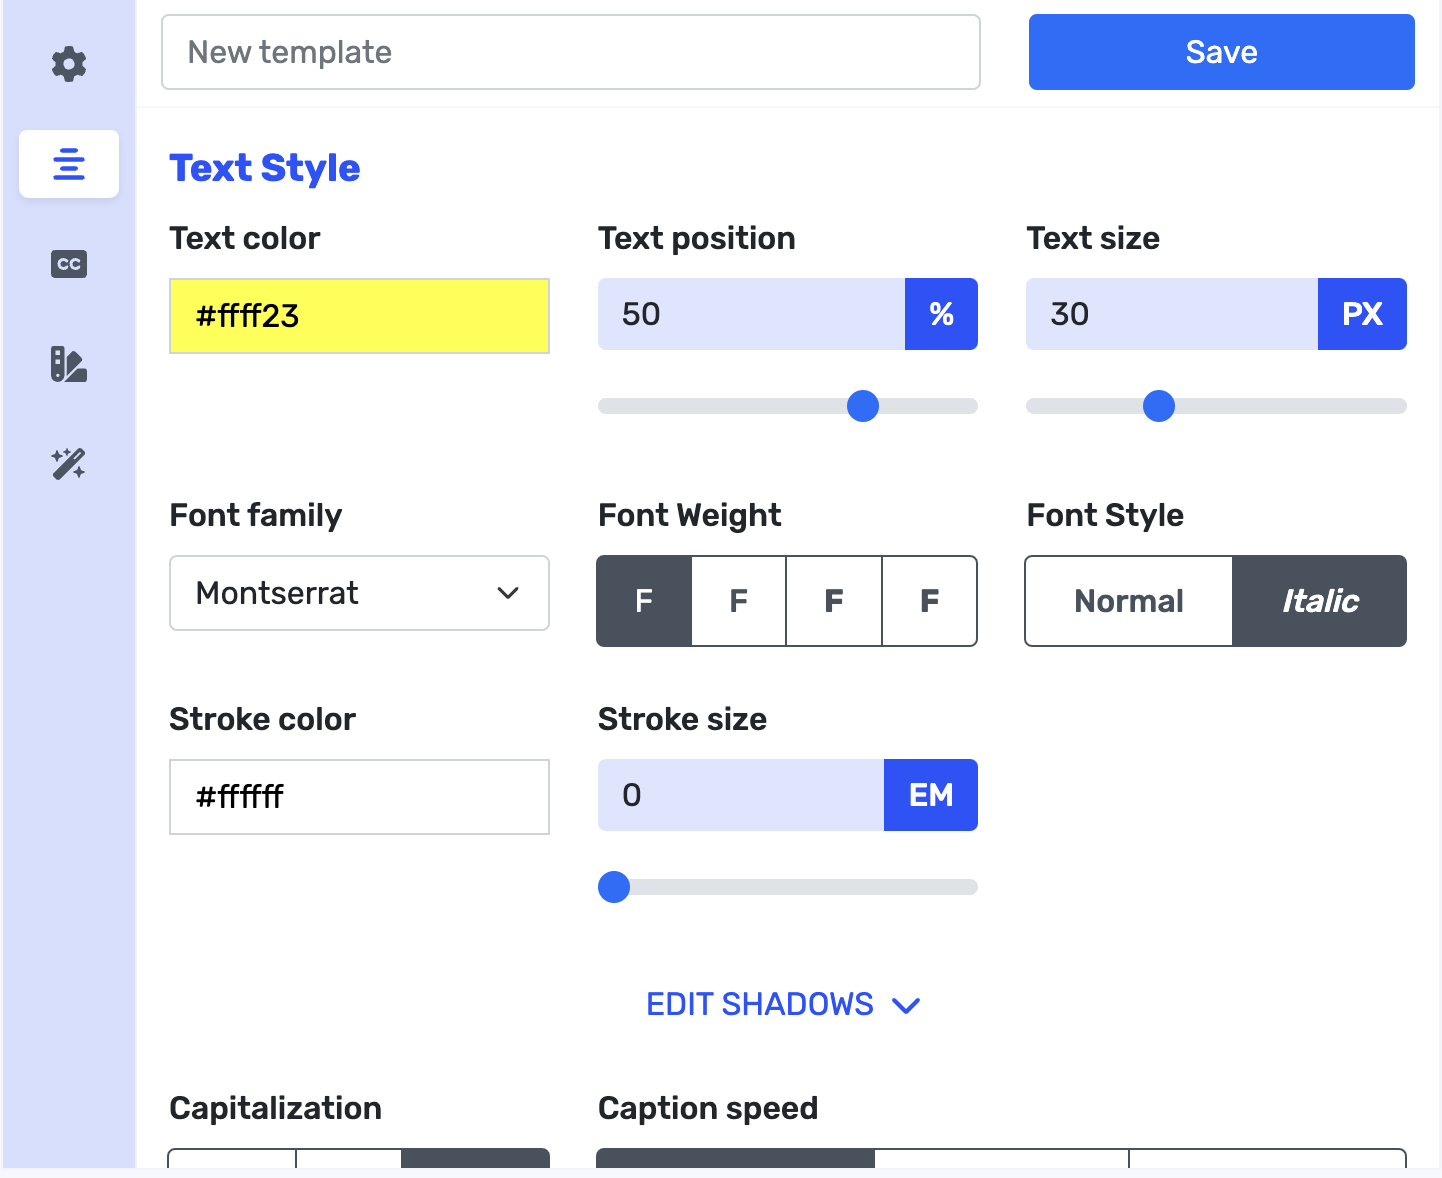Open the color palette sidebar panel
This screenshot has height=1178, width=1442.
click(x=69, y=364)
